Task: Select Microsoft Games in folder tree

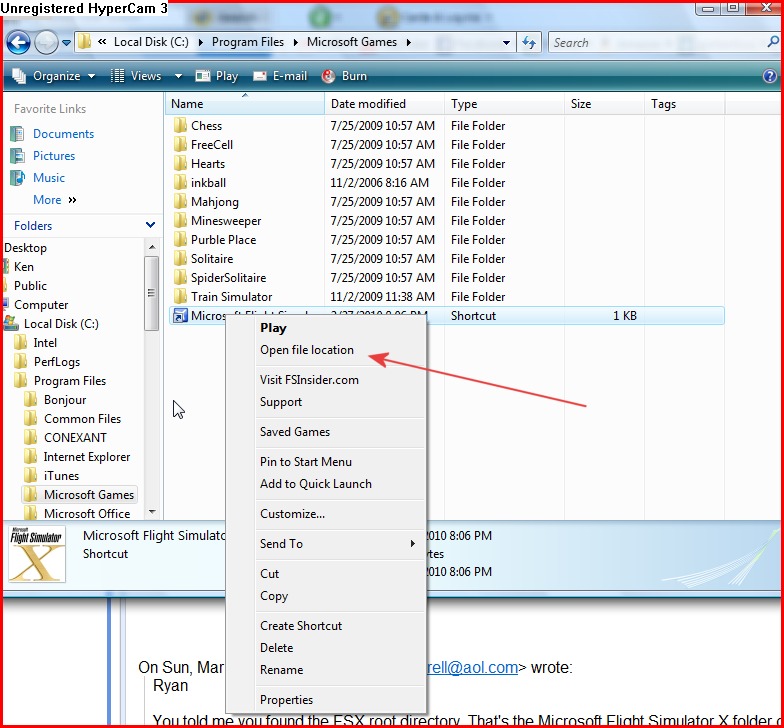Action: pyautogui.click(x=88, y=495)
